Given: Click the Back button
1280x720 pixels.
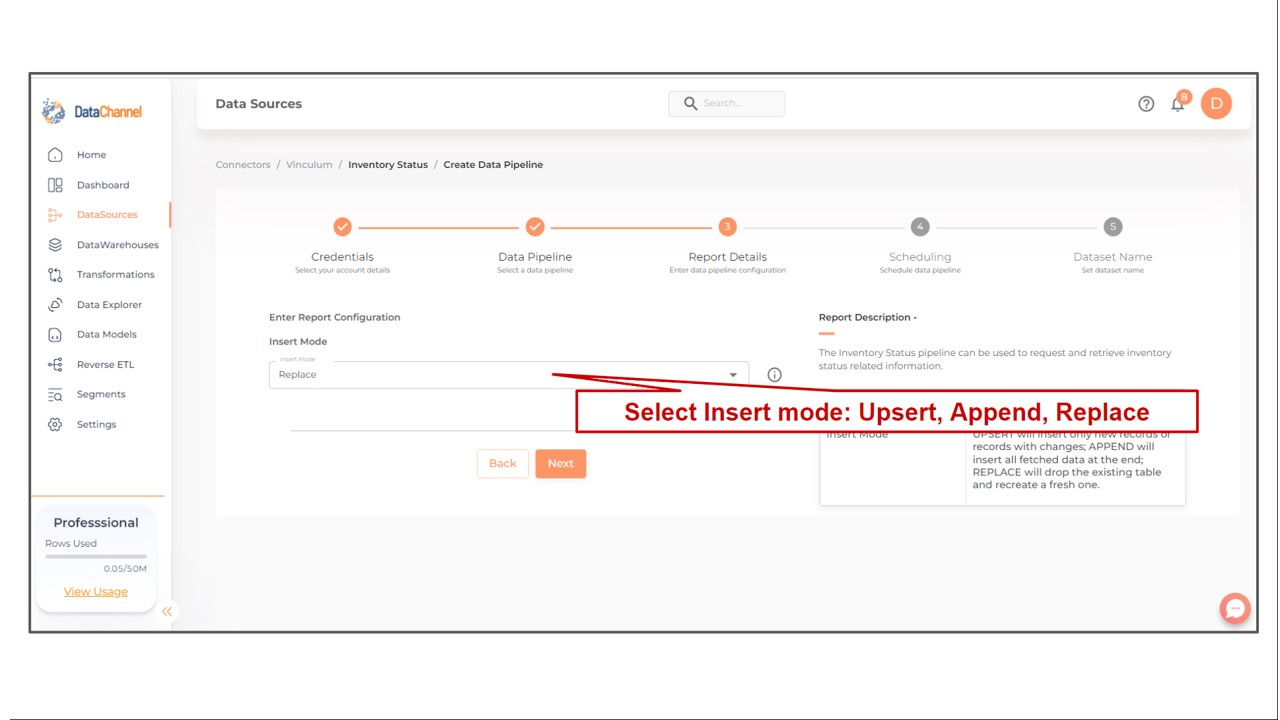Looking at the screenshot, I should tap(503, 463).
